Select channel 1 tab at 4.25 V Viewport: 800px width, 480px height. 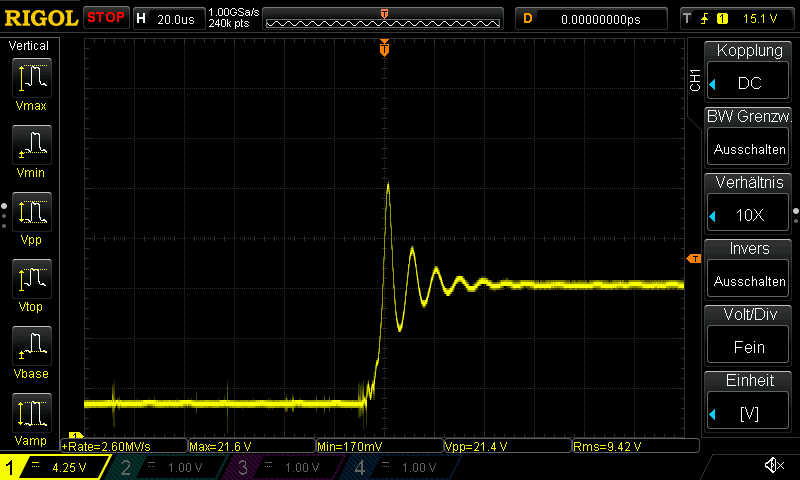pyautogui.click(x=55, y=467)
